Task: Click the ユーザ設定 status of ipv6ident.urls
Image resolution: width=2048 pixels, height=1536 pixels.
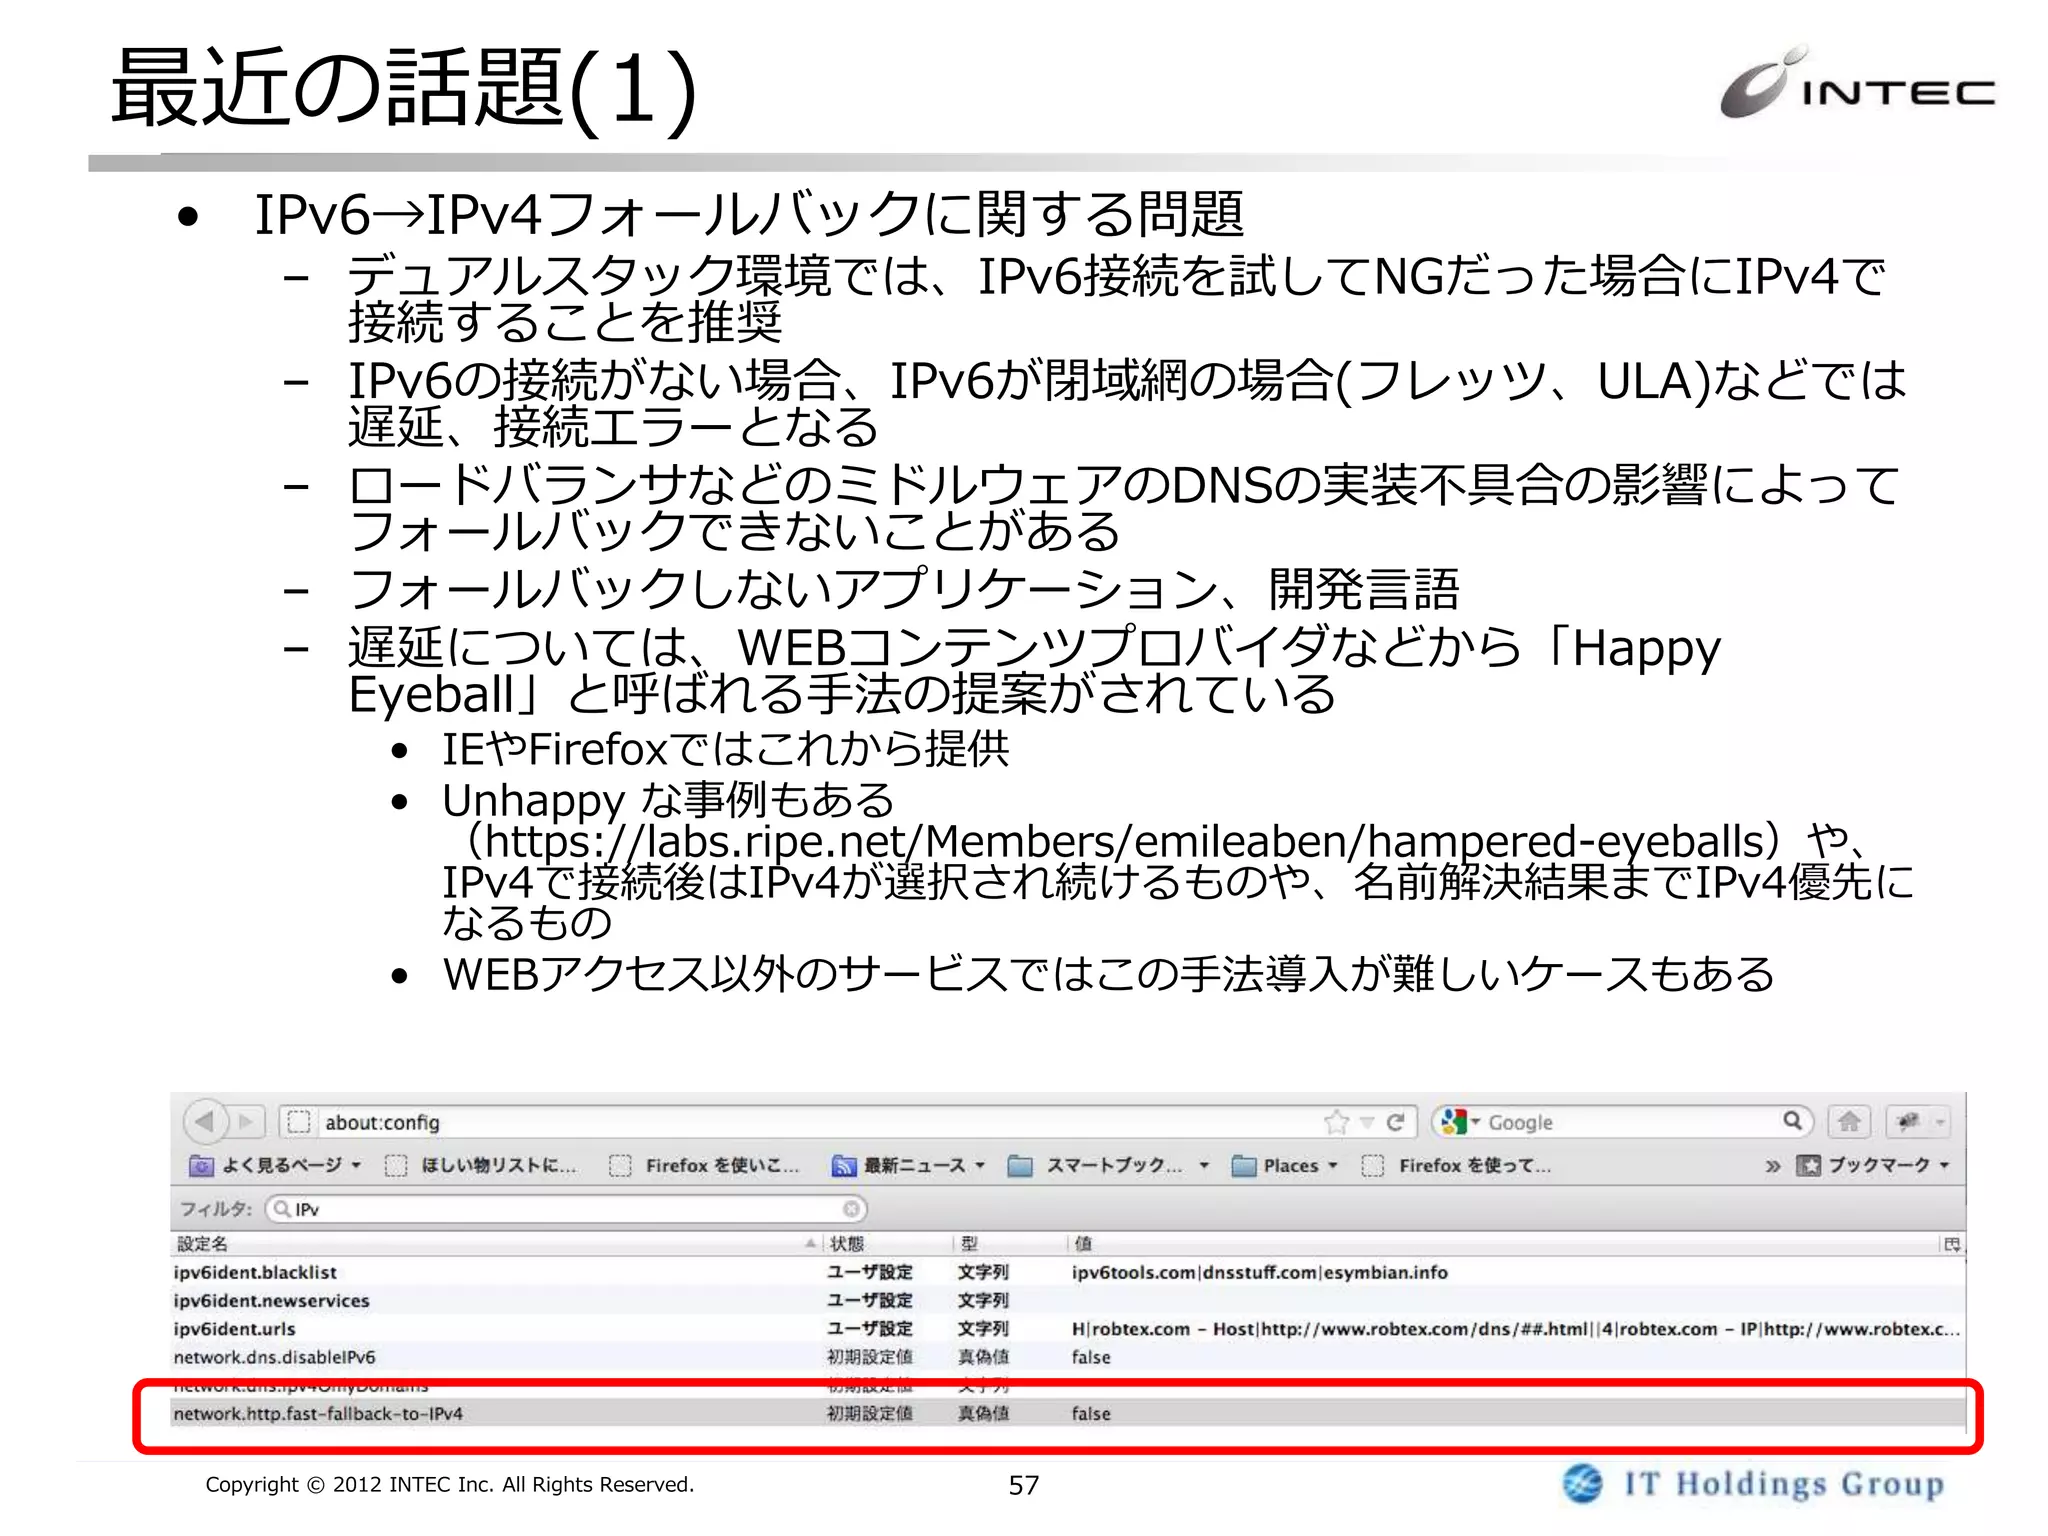Action: [870, 1329]
